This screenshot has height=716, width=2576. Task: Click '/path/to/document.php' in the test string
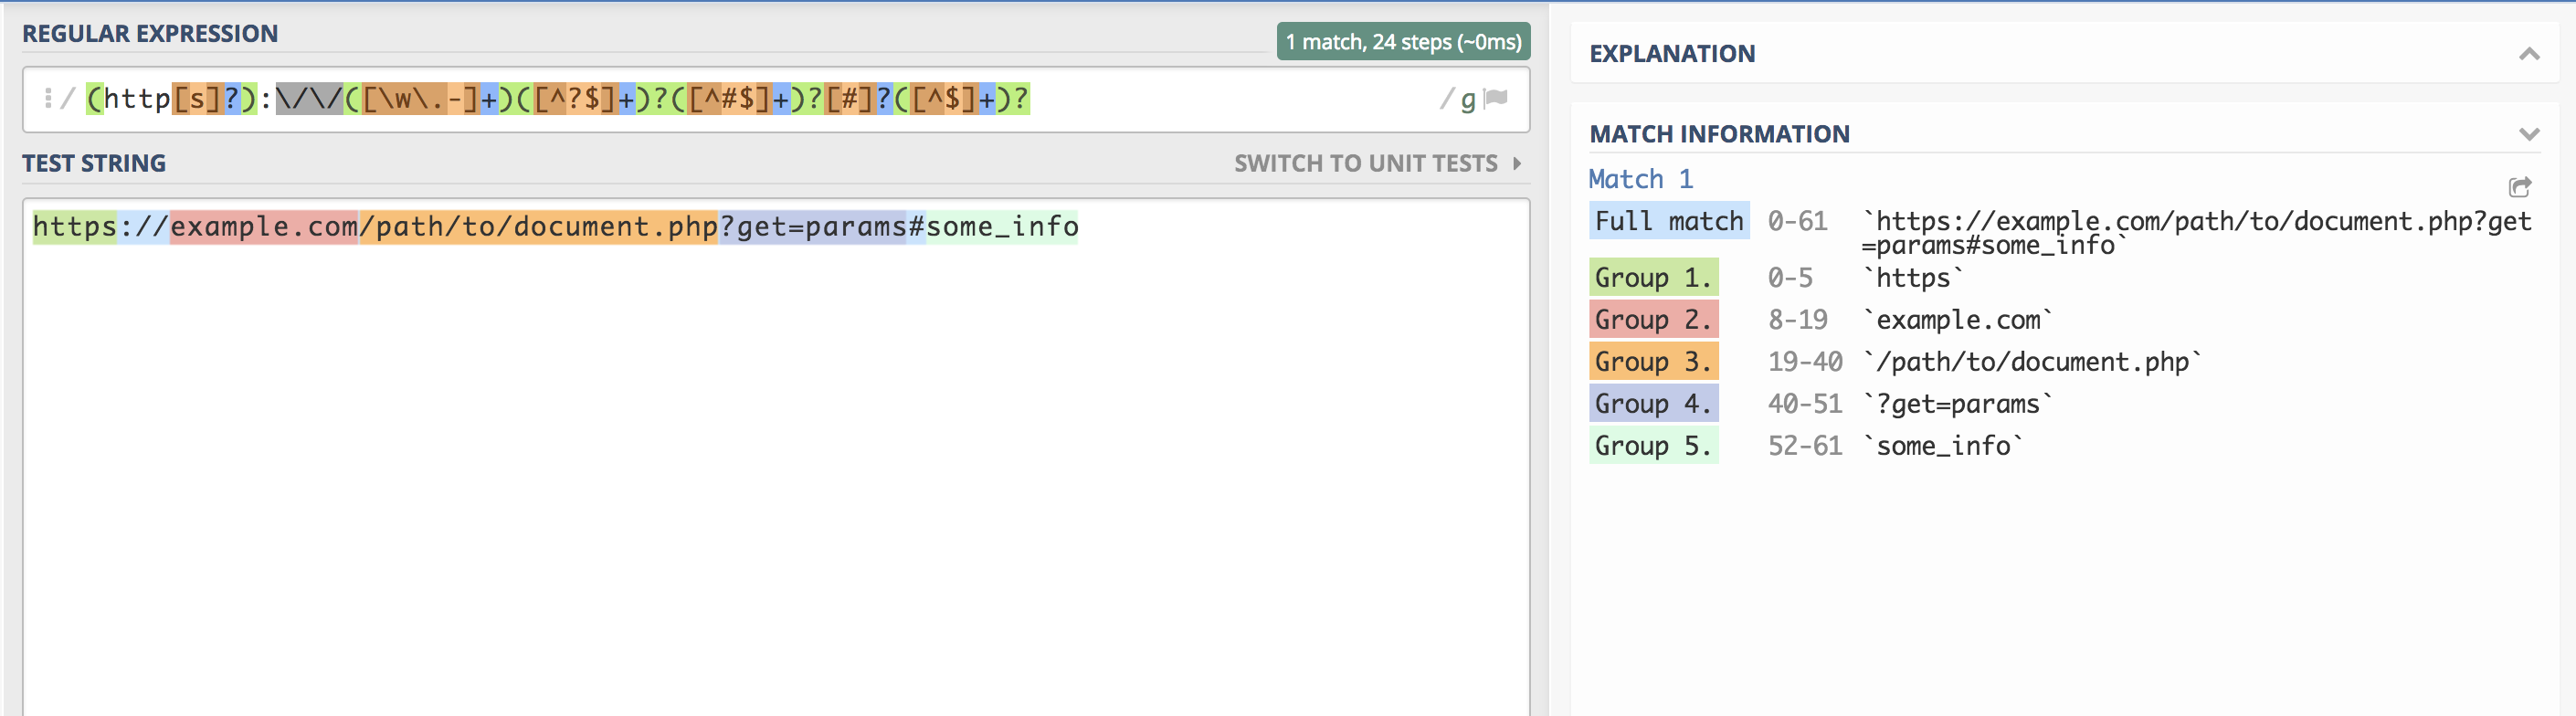[x=538, y=227]
